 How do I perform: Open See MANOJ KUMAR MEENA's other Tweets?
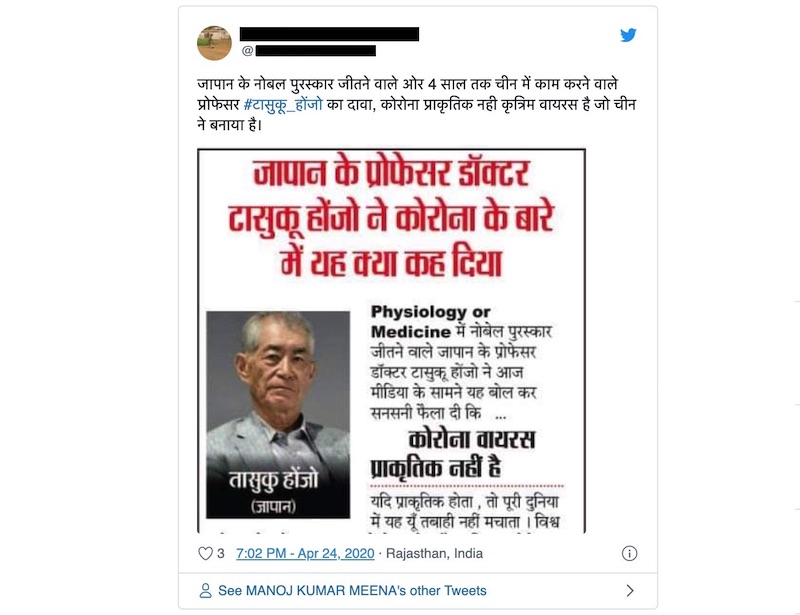(x=352, y=591)
